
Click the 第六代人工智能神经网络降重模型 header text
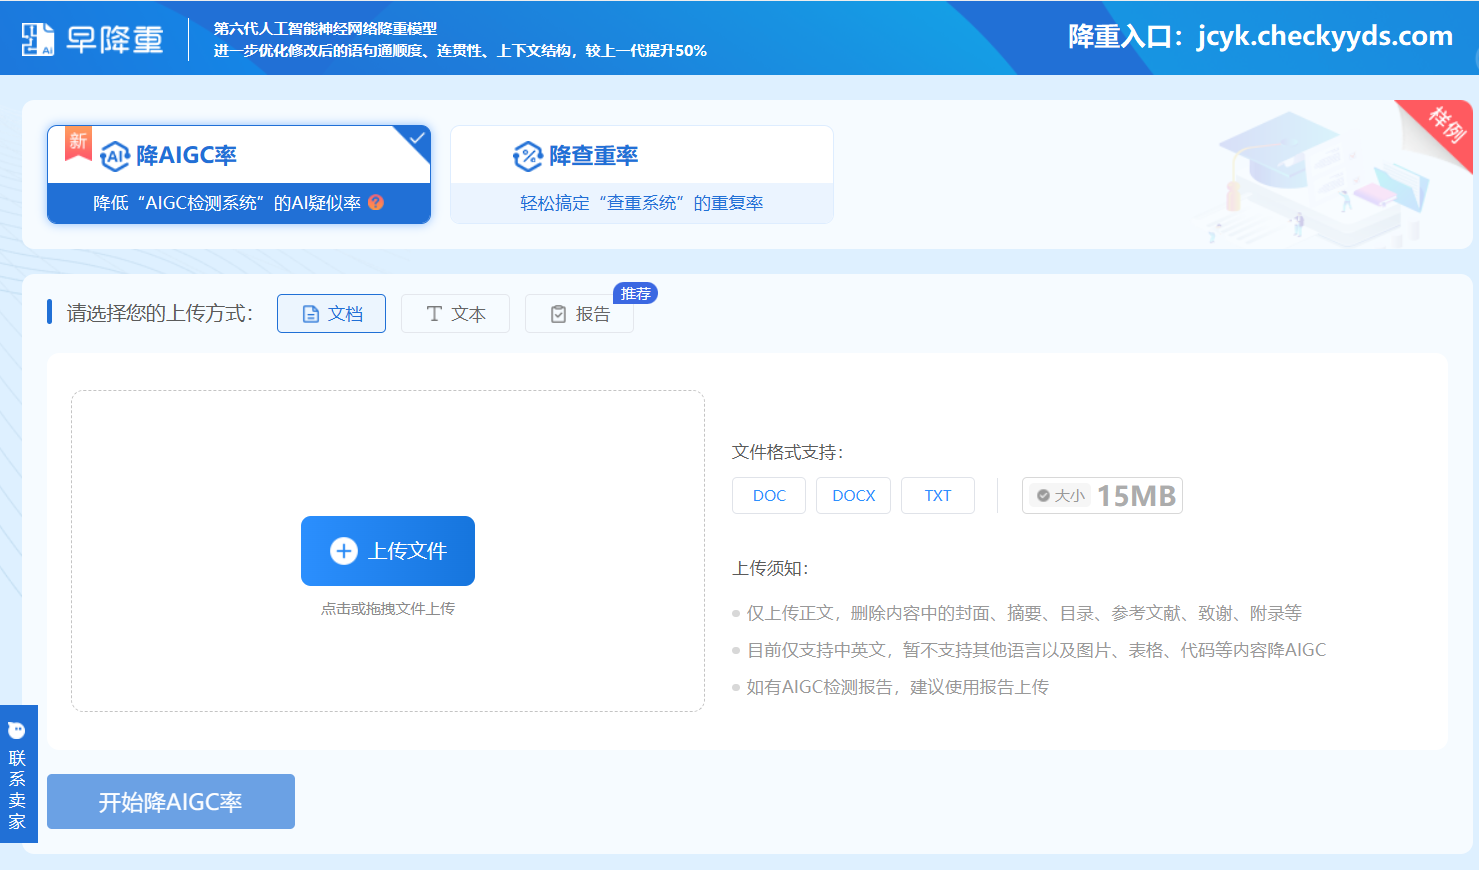tap(325, 29)
